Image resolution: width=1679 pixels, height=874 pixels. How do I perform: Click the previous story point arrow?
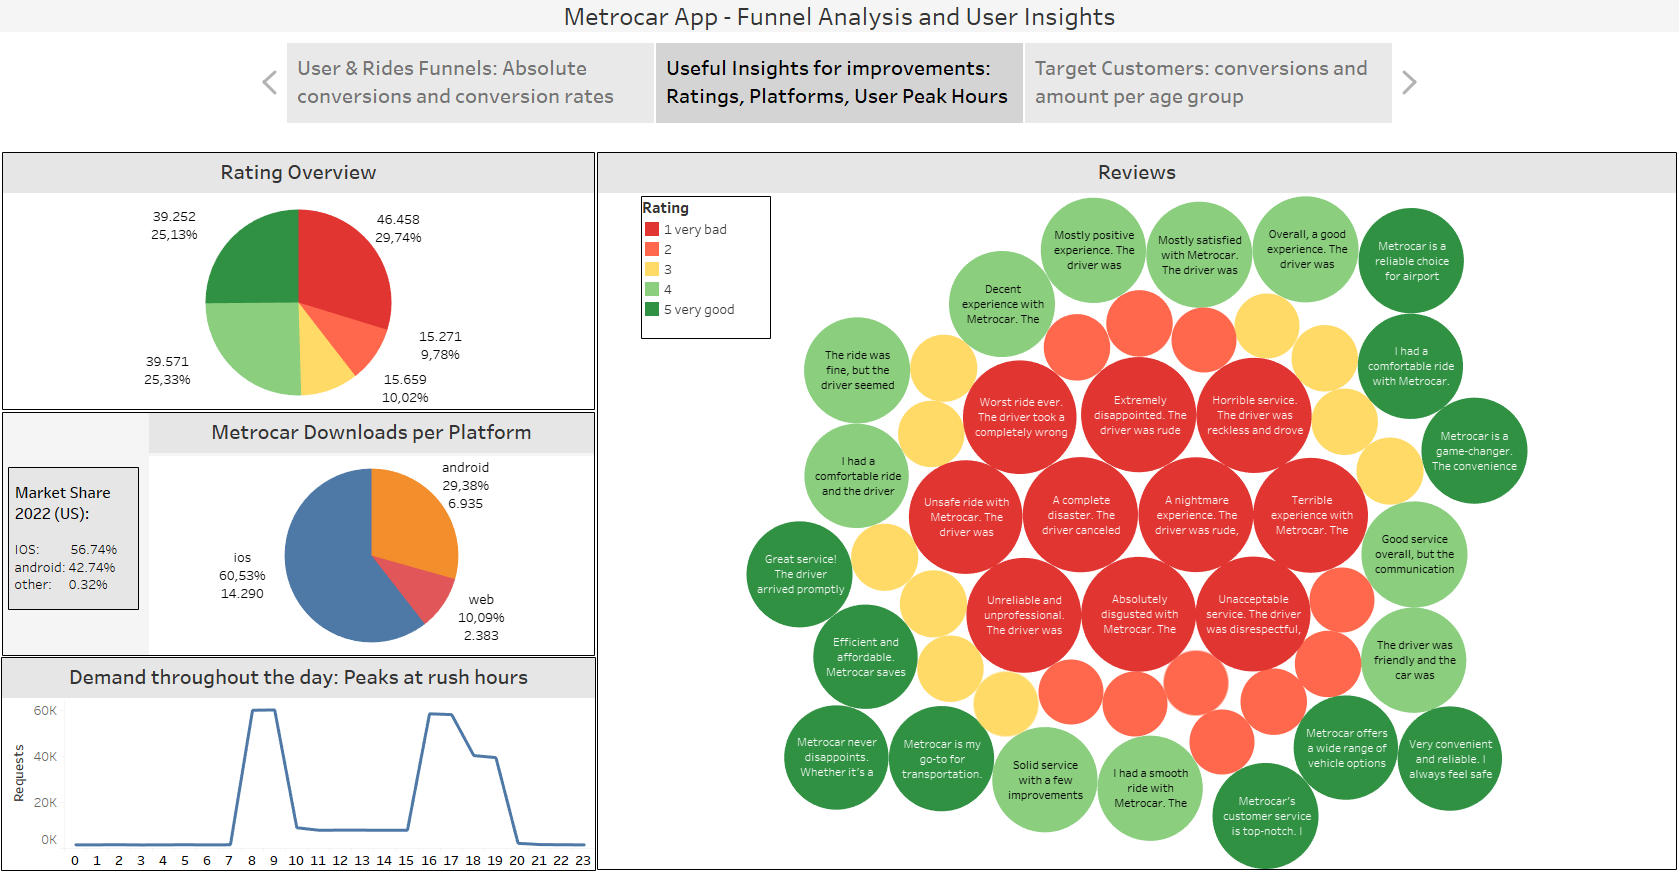click(x=269, y=83)
